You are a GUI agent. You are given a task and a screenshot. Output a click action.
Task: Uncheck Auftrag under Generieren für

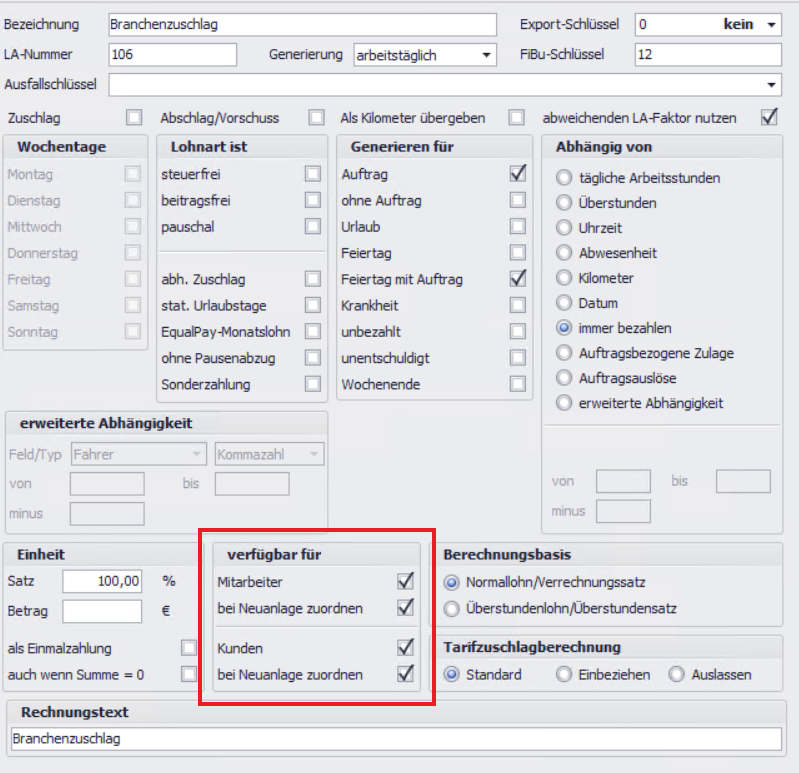pyautogui.click(x=517, y=174)
